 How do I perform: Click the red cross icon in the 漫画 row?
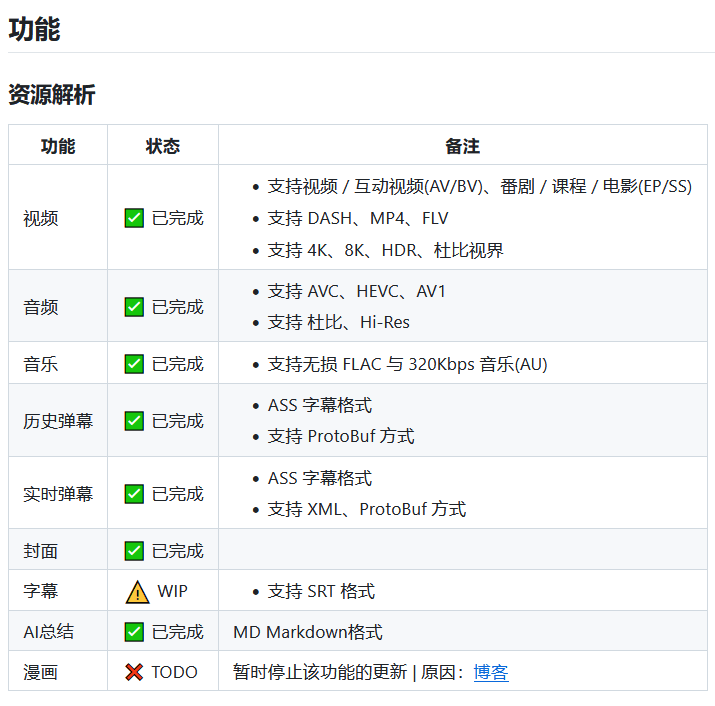tap(134, 673)
